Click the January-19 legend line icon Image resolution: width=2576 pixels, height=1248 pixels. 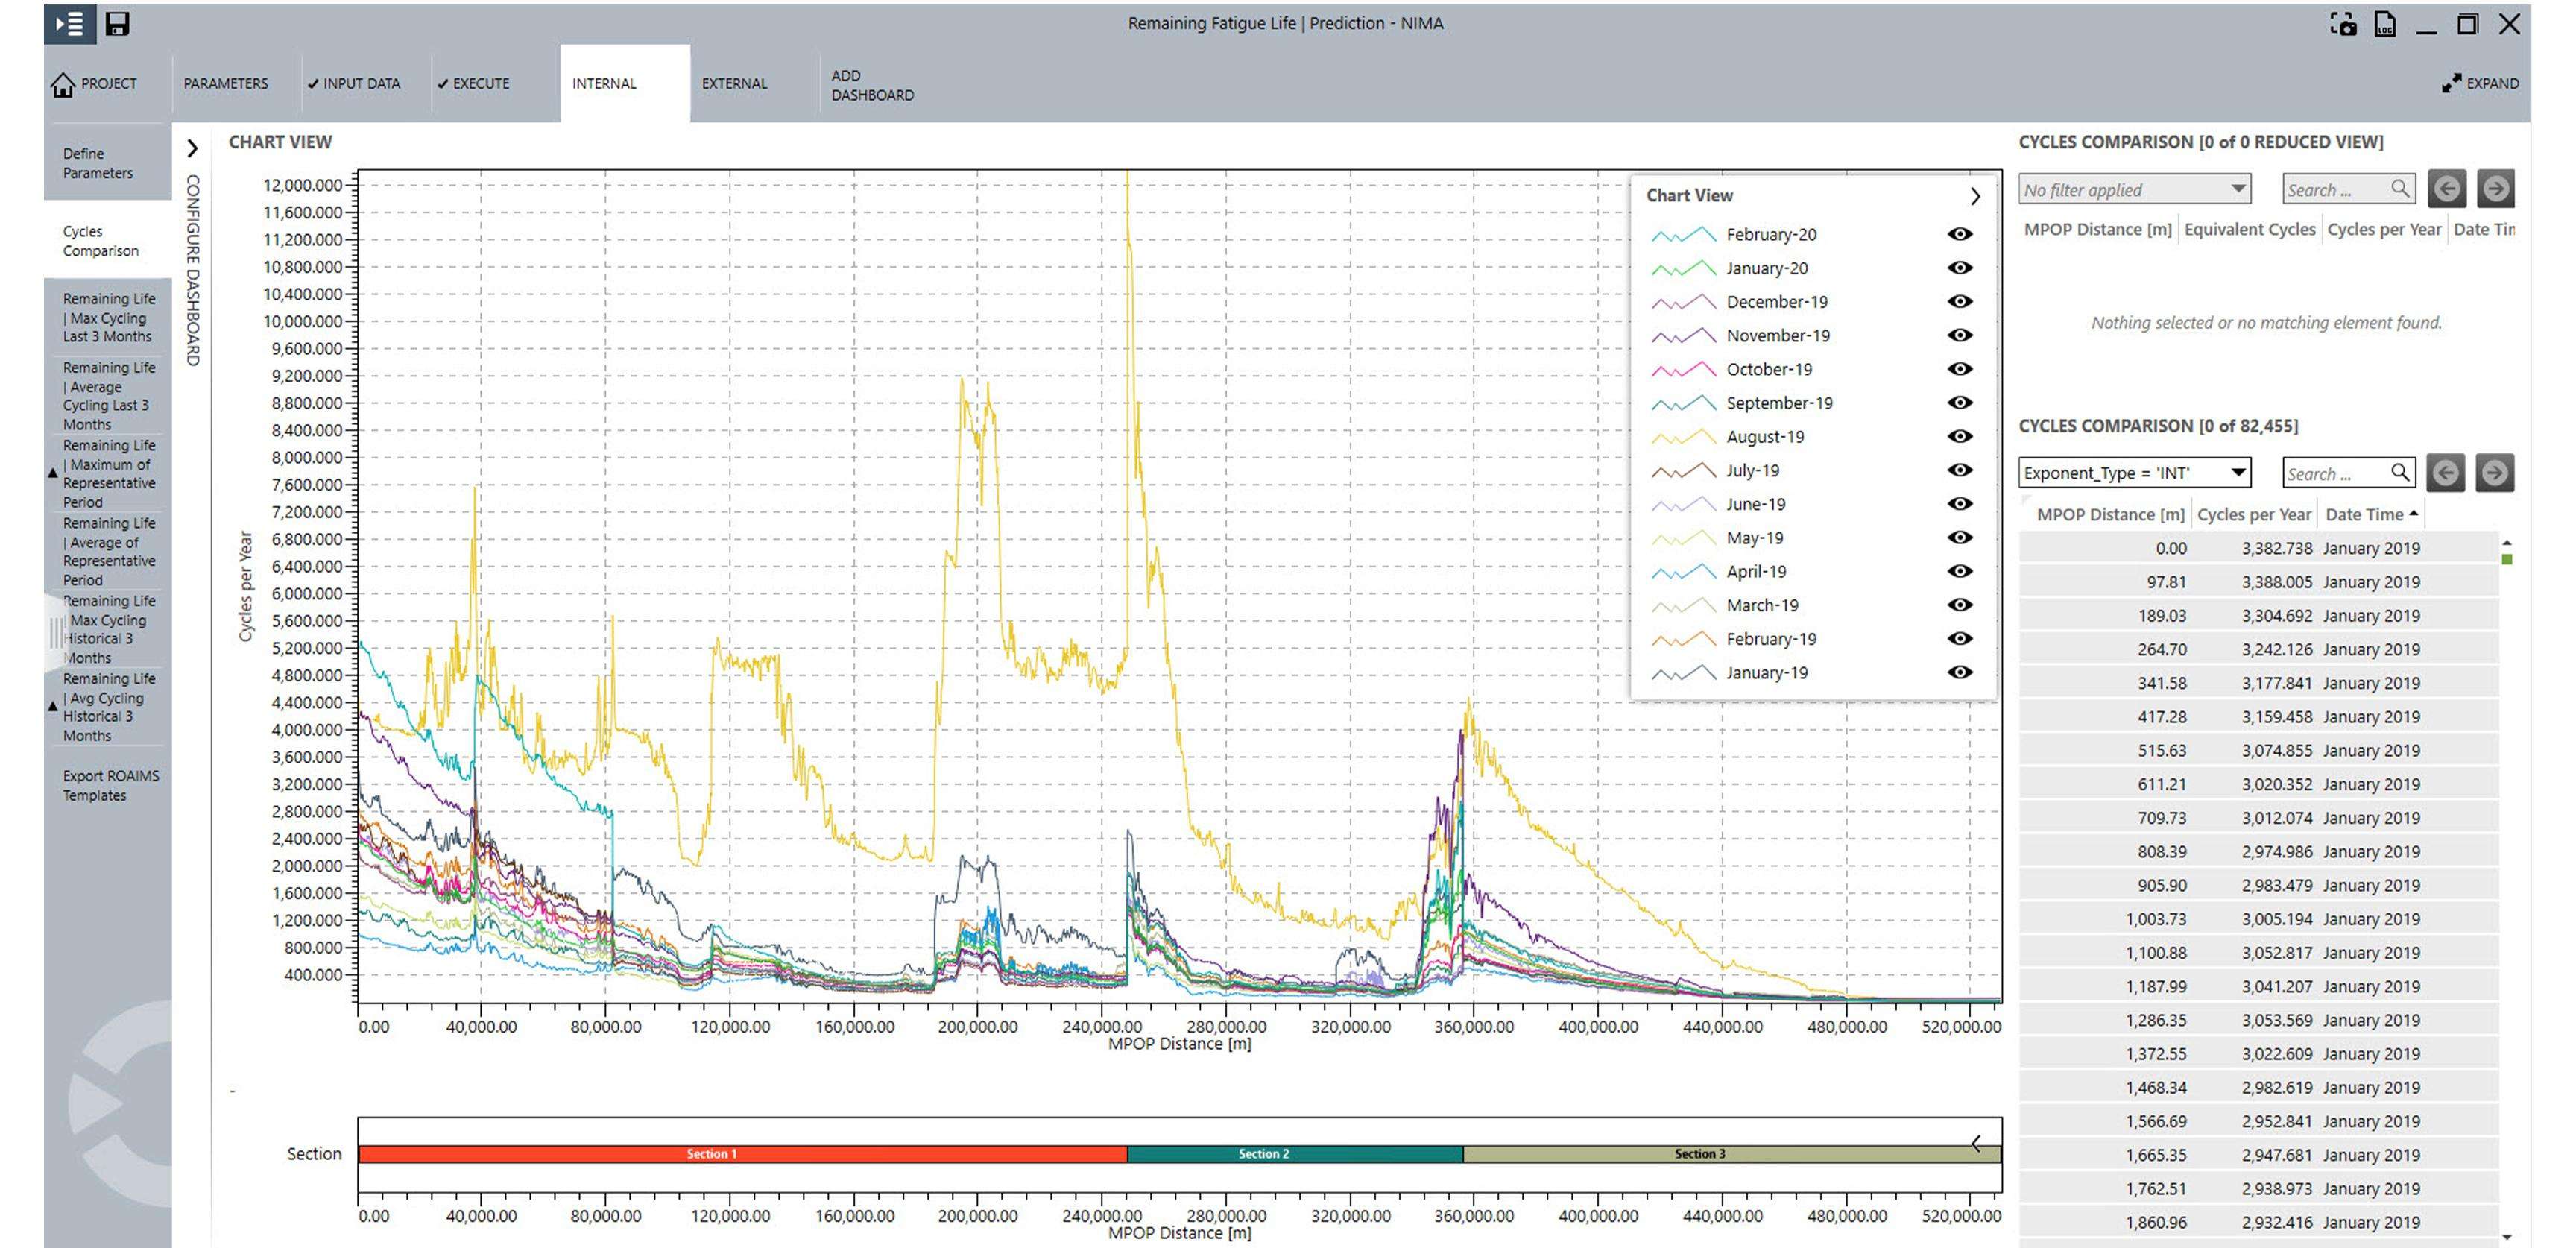[x=1684, y=673]
